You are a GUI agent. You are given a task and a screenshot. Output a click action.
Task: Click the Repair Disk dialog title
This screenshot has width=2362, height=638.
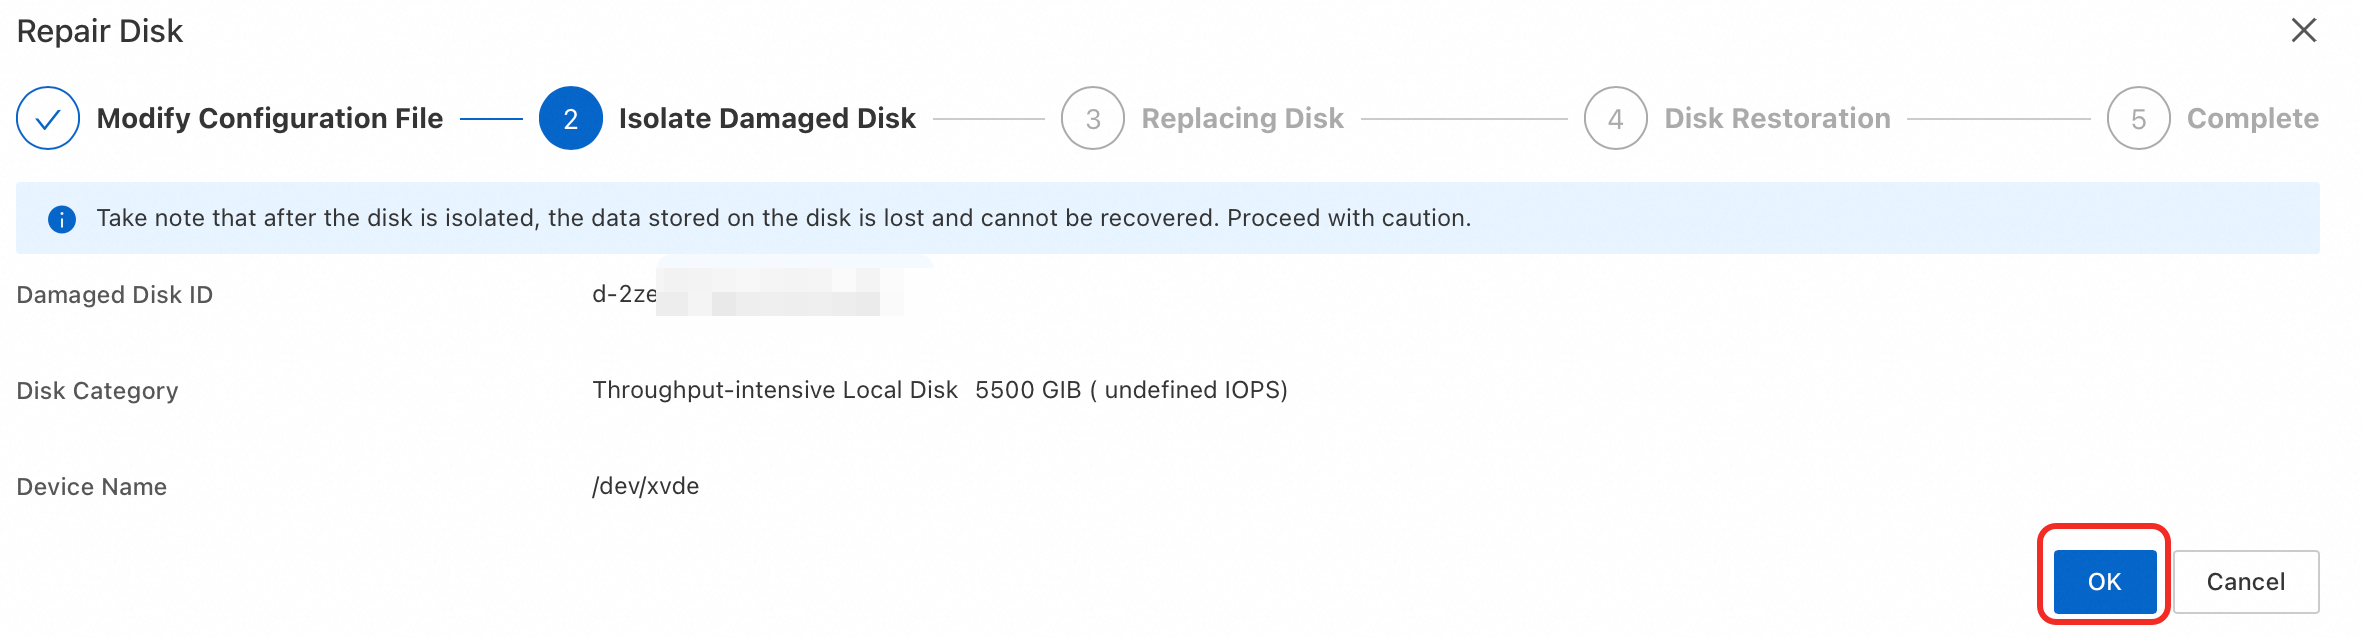click(x=100, y=31)
